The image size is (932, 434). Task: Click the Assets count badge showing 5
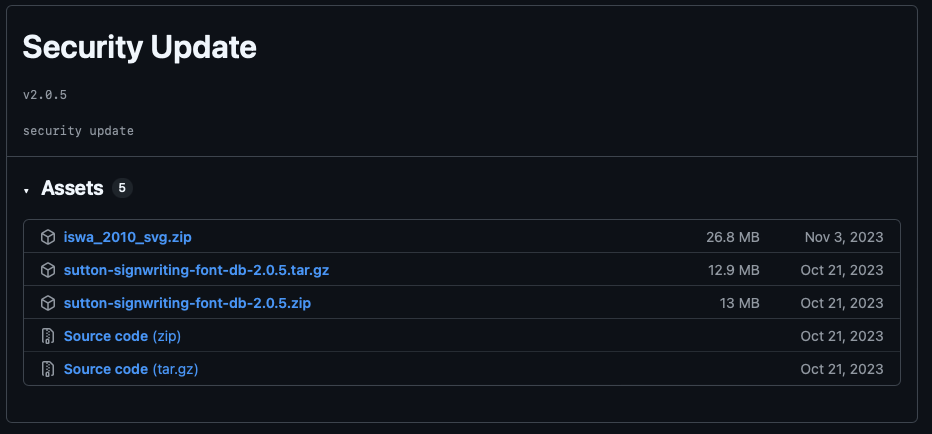click(x=122, y=188)
